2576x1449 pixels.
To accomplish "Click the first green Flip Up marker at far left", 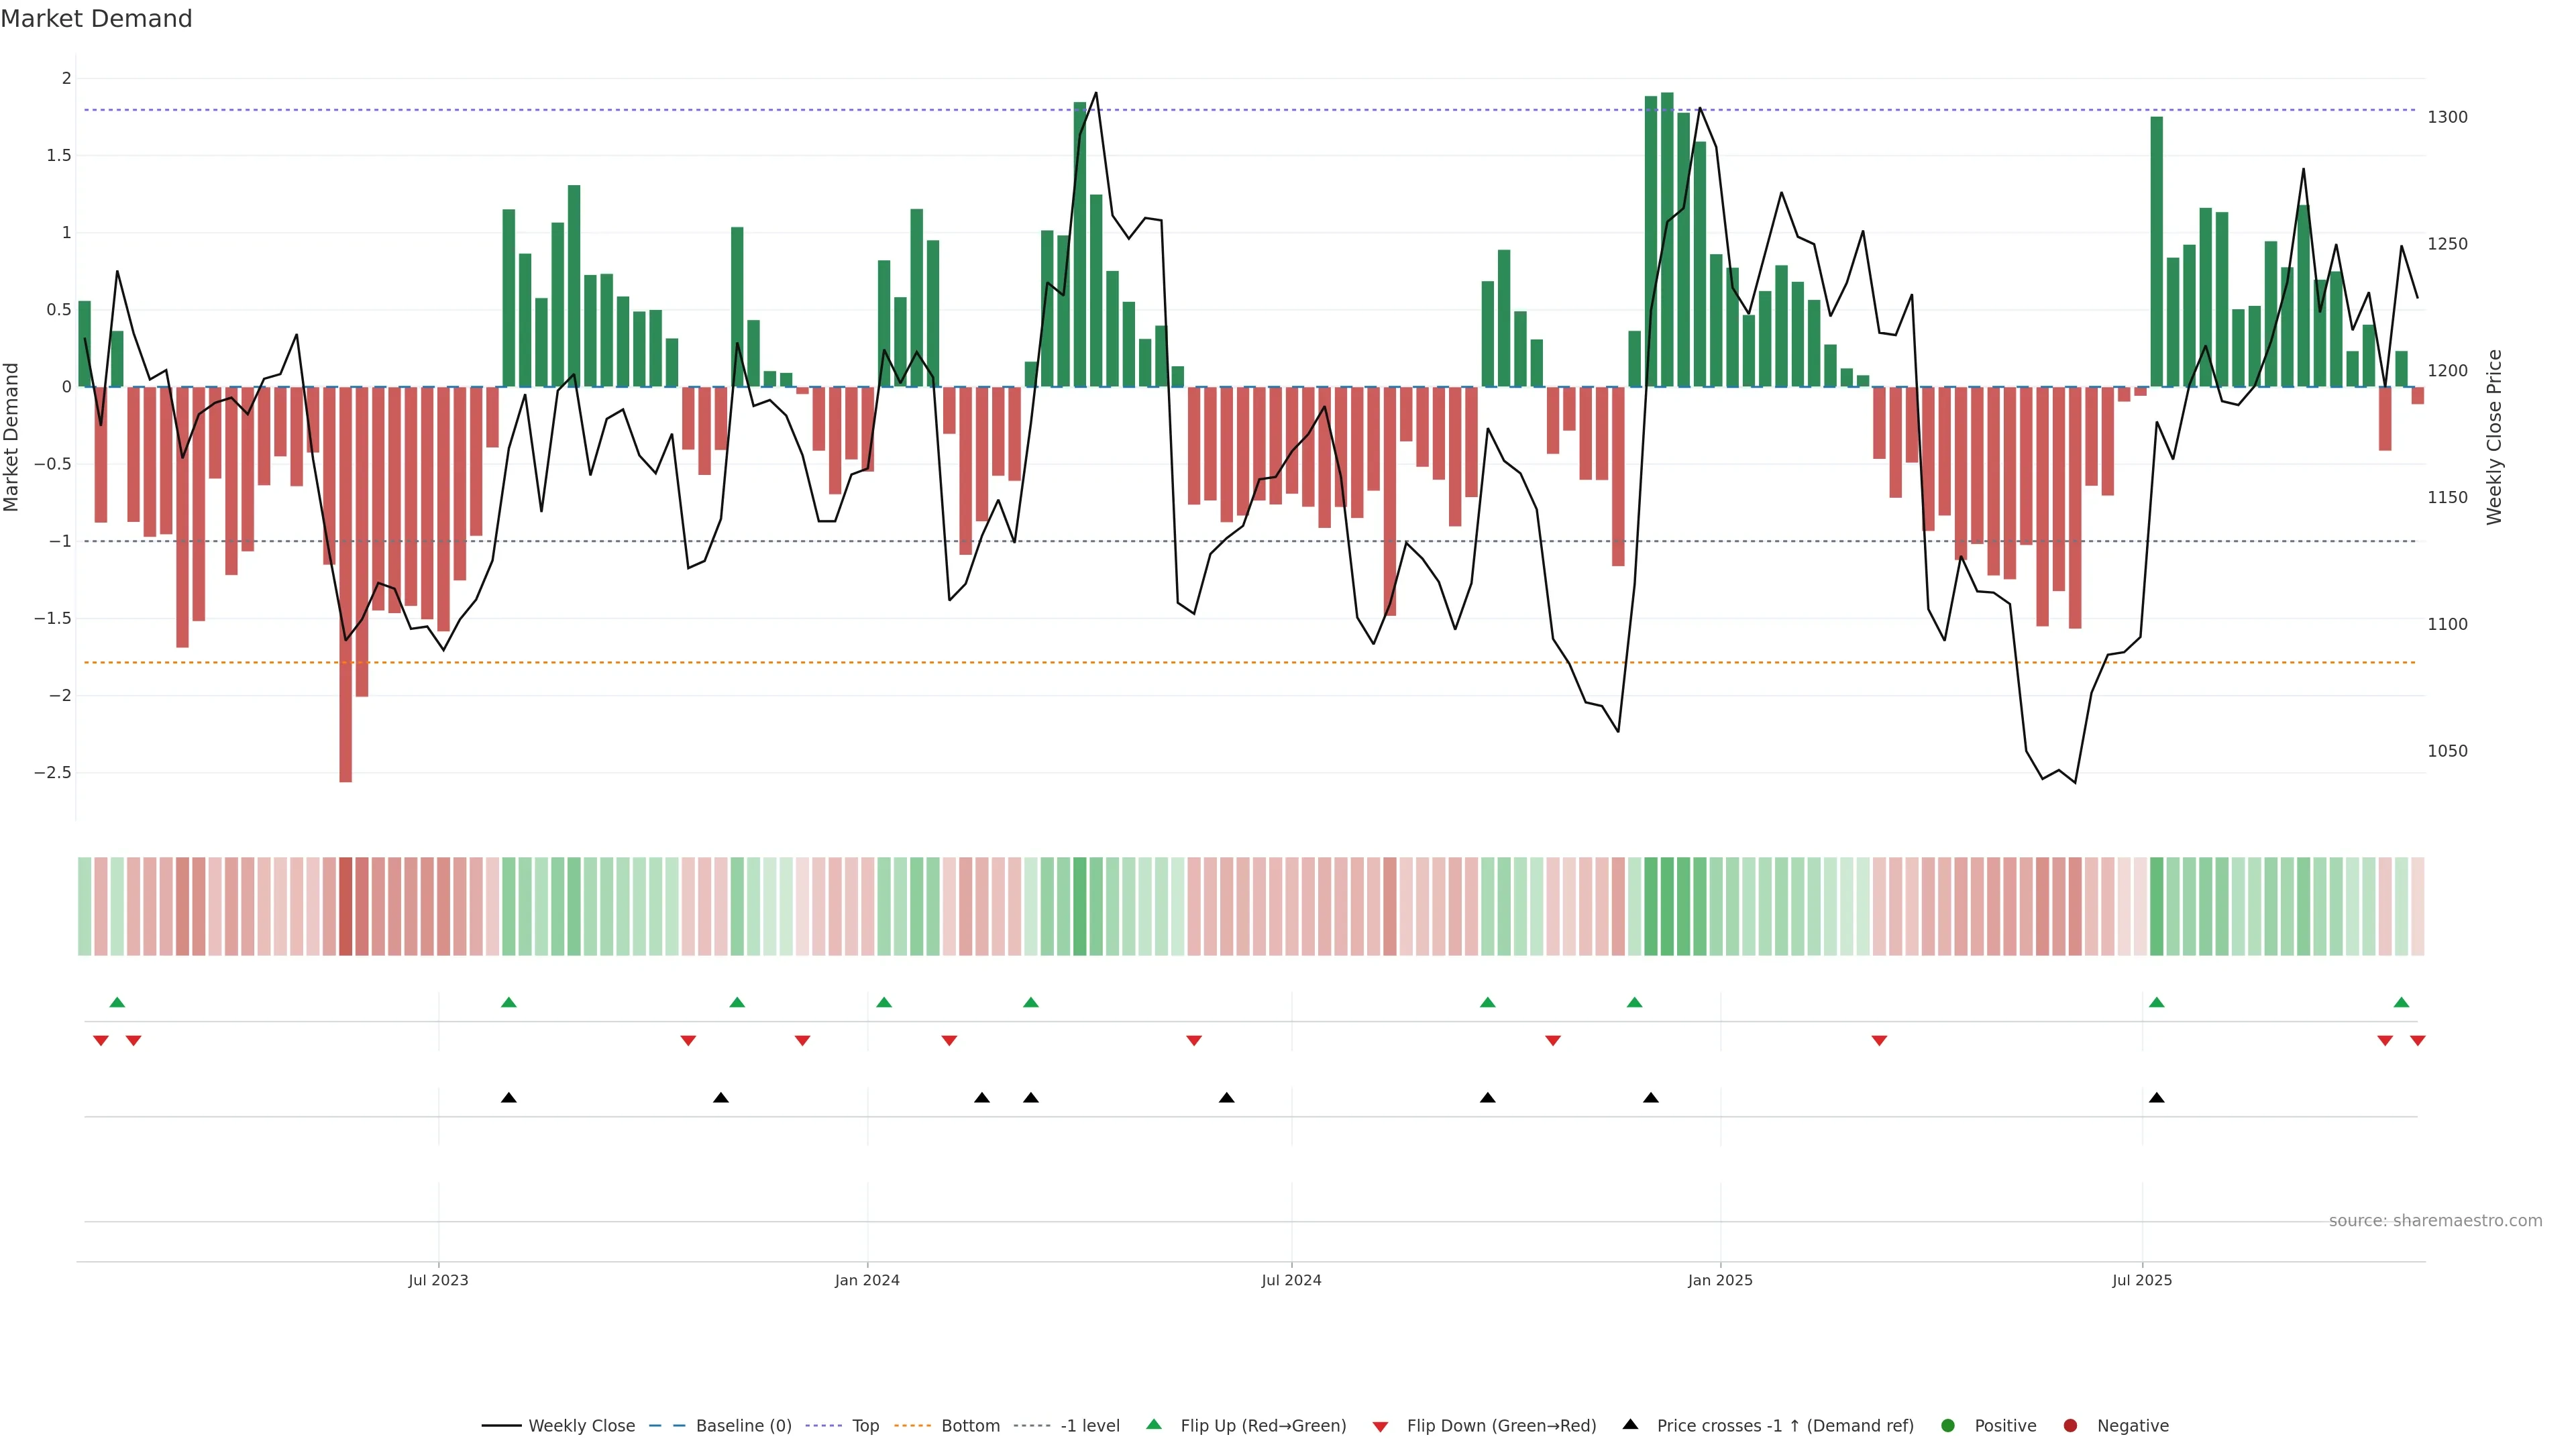I will coord(117,1002).
